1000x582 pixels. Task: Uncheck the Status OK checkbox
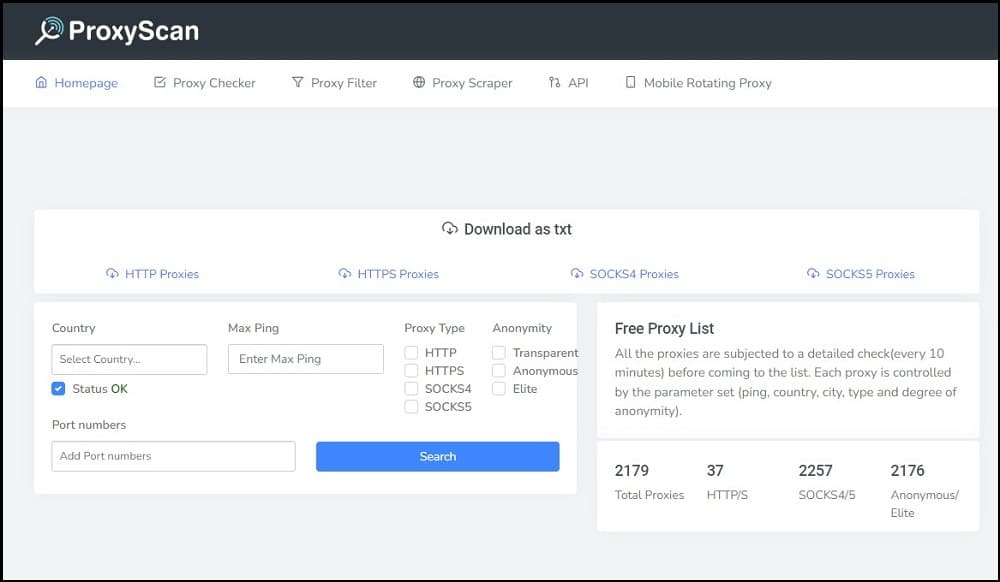click(58, 388)
